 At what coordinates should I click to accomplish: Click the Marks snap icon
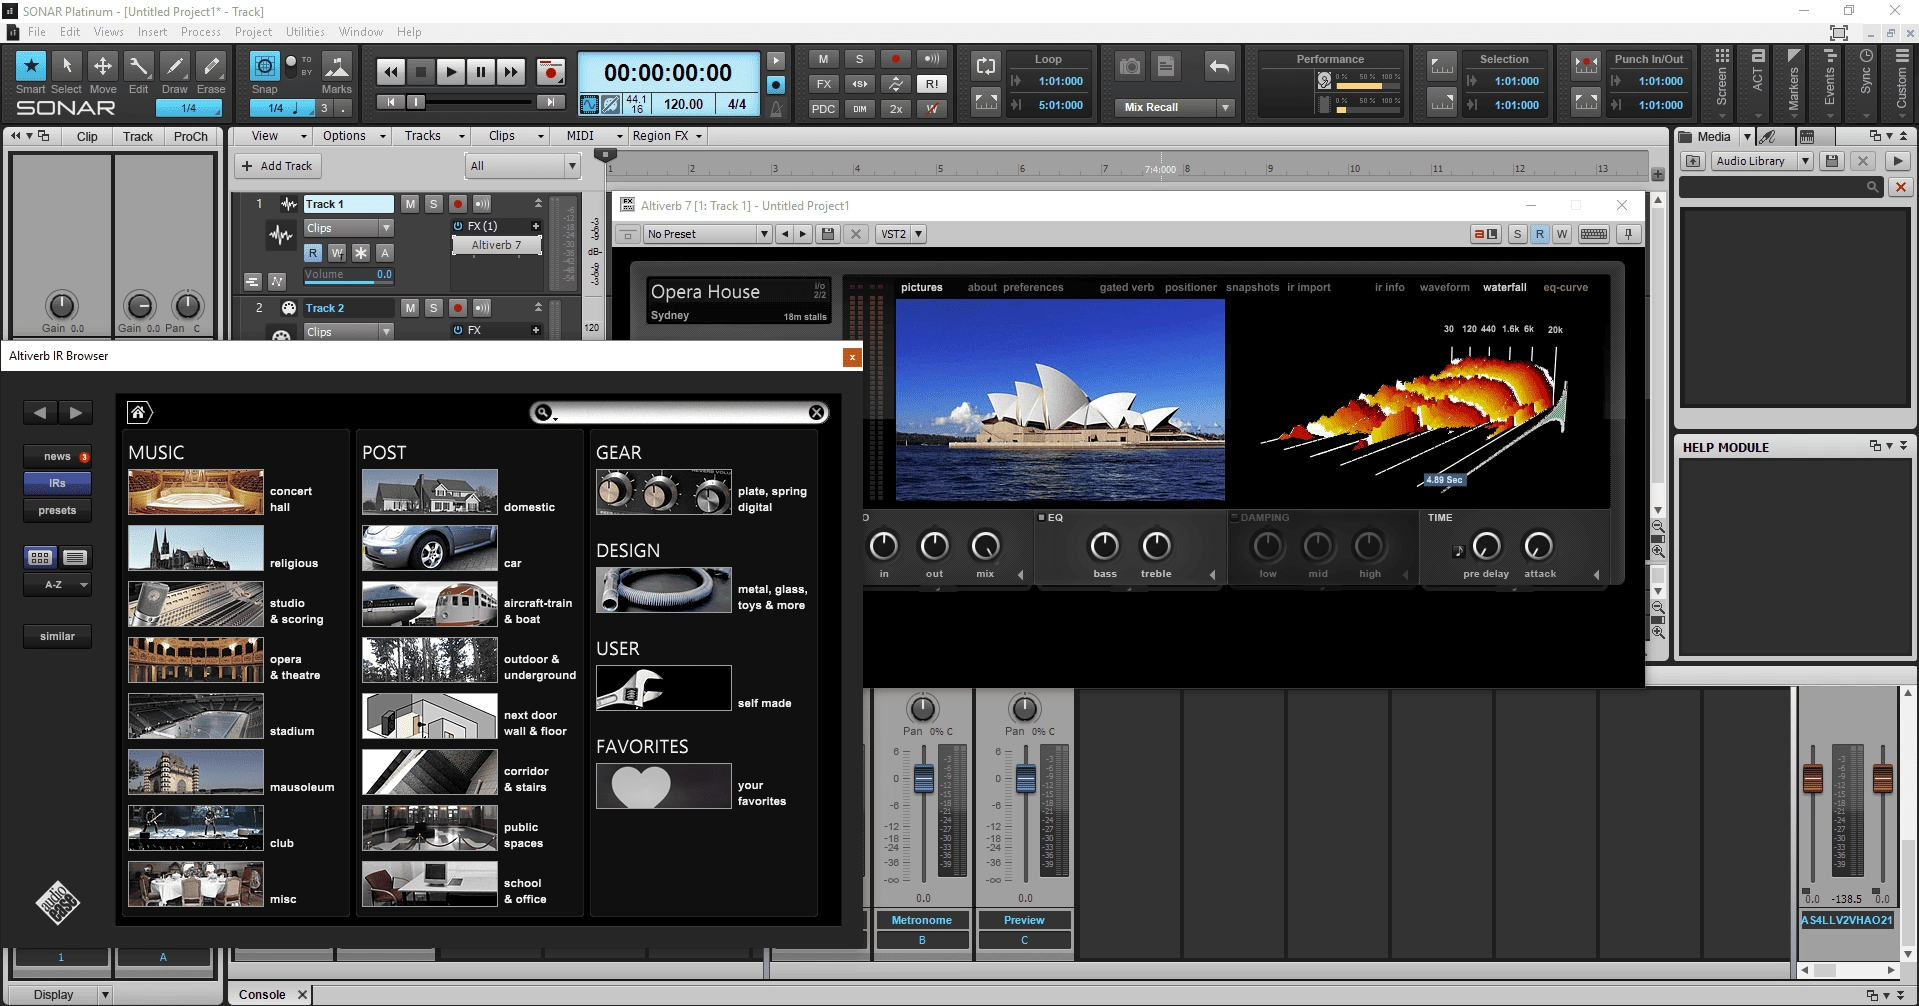[337, 66]
